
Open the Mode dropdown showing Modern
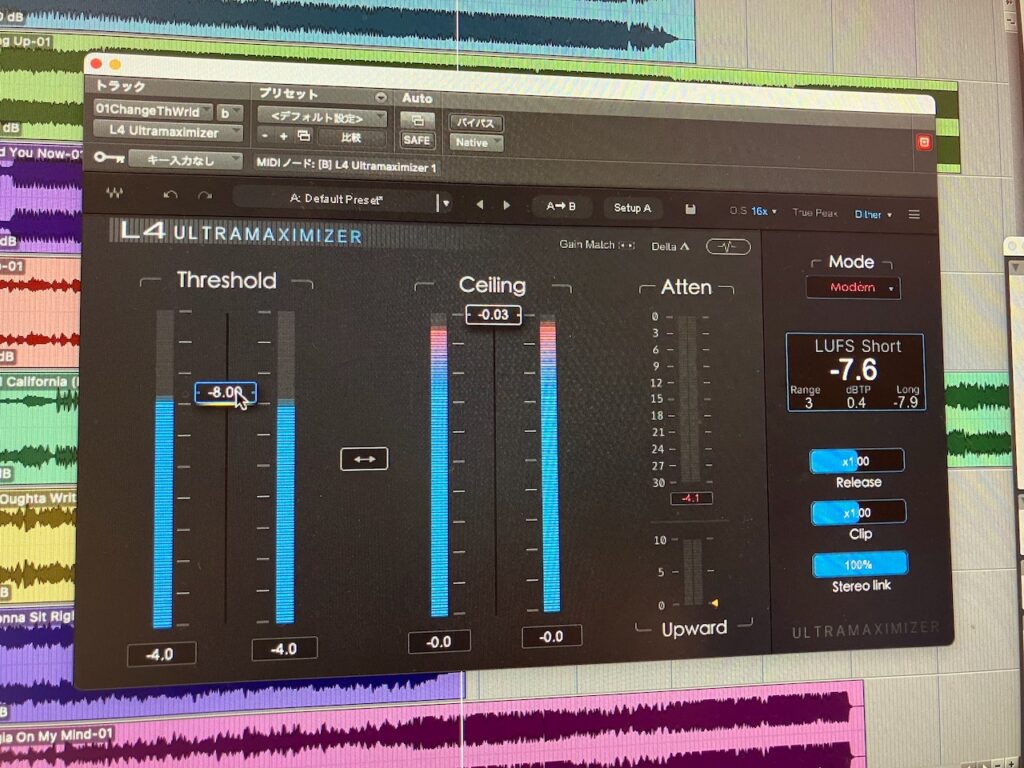pos(853,288)
